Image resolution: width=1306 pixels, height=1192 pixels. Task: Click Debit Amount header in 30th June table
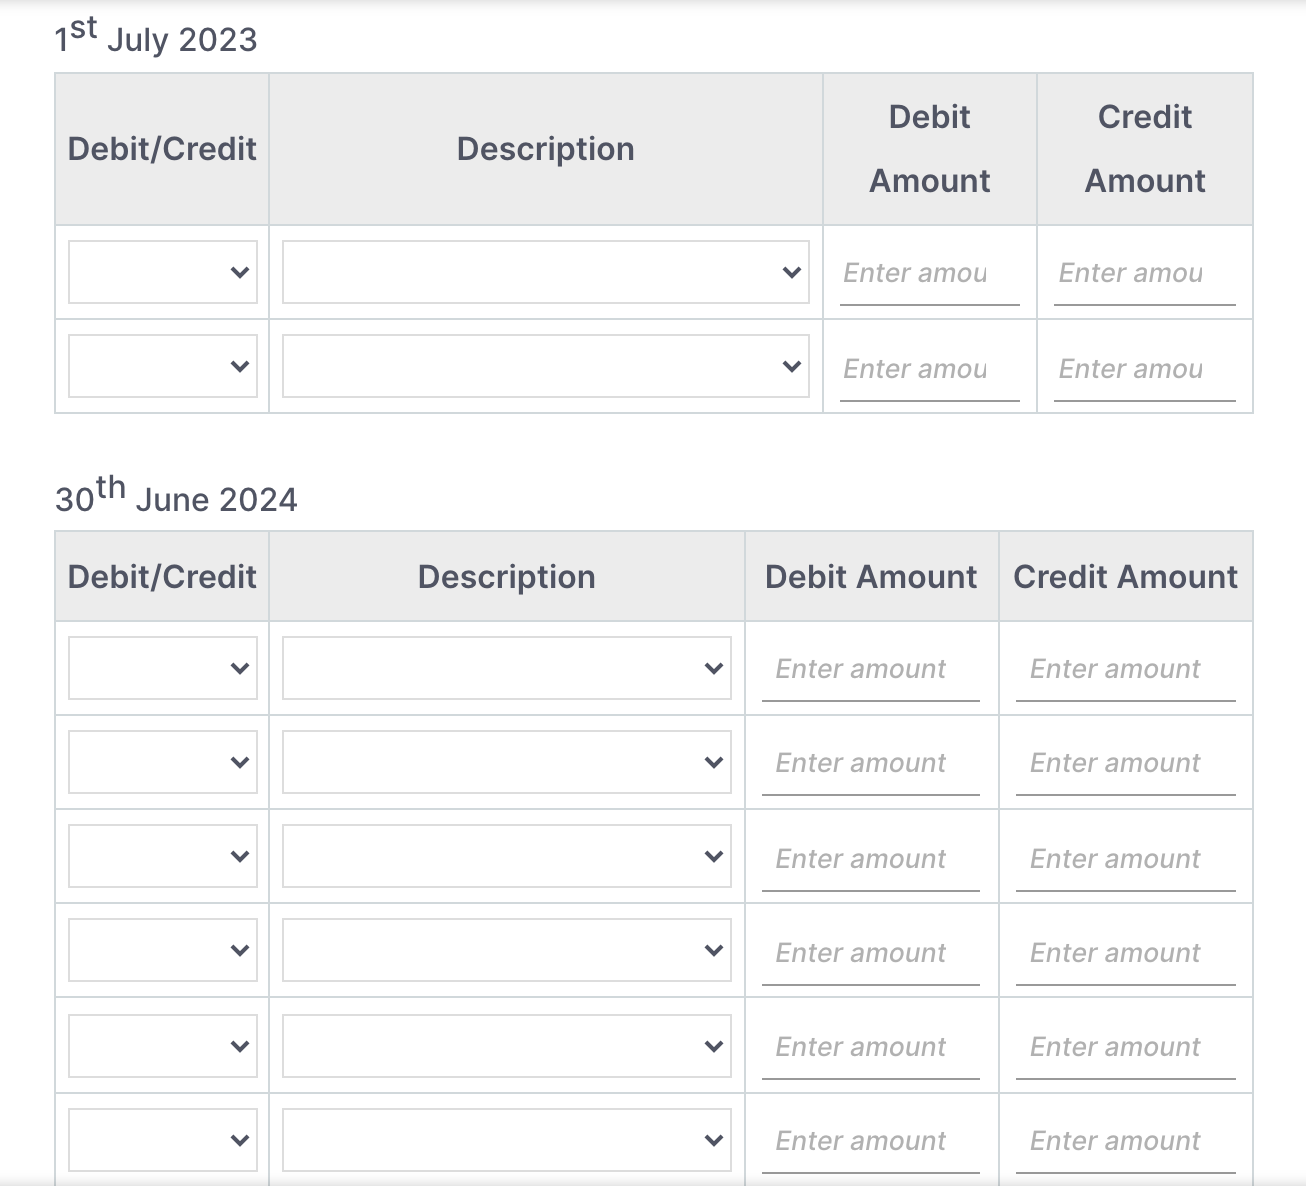[871, 577]
